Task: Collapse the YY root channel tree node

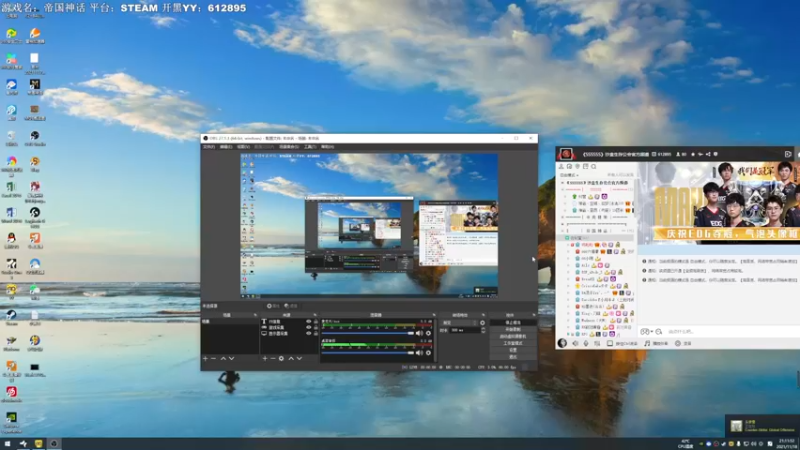Action: pyautogui.click(x=563, y=183)
